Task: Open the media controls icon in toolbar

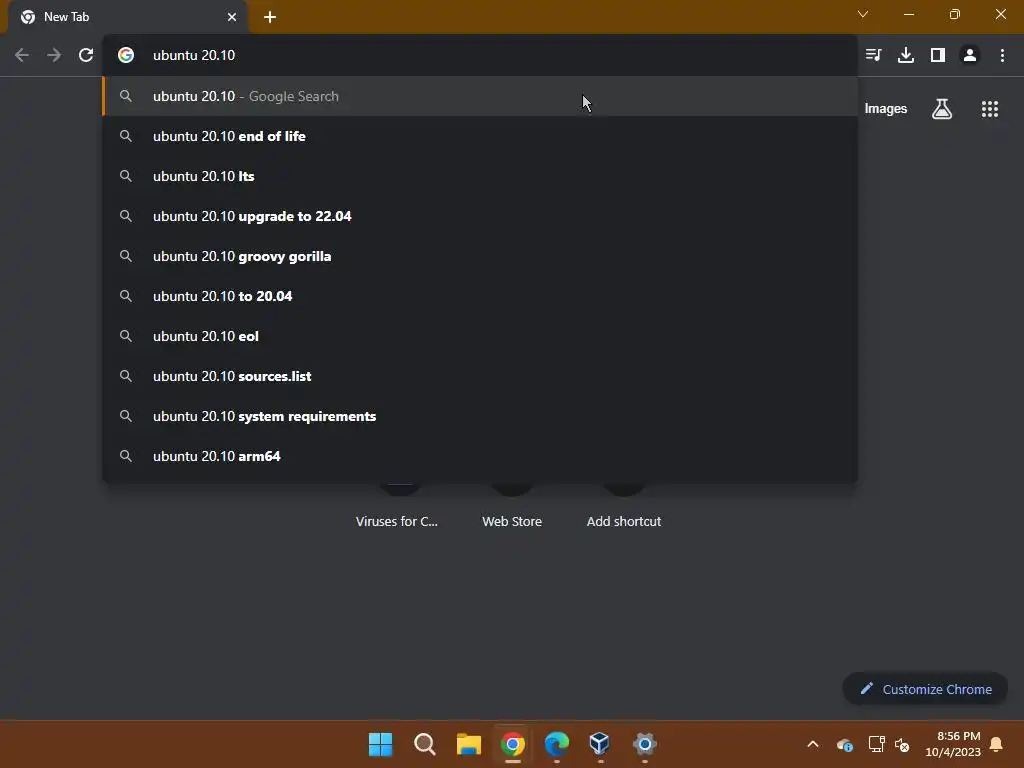Action: (x=873, y=55)
